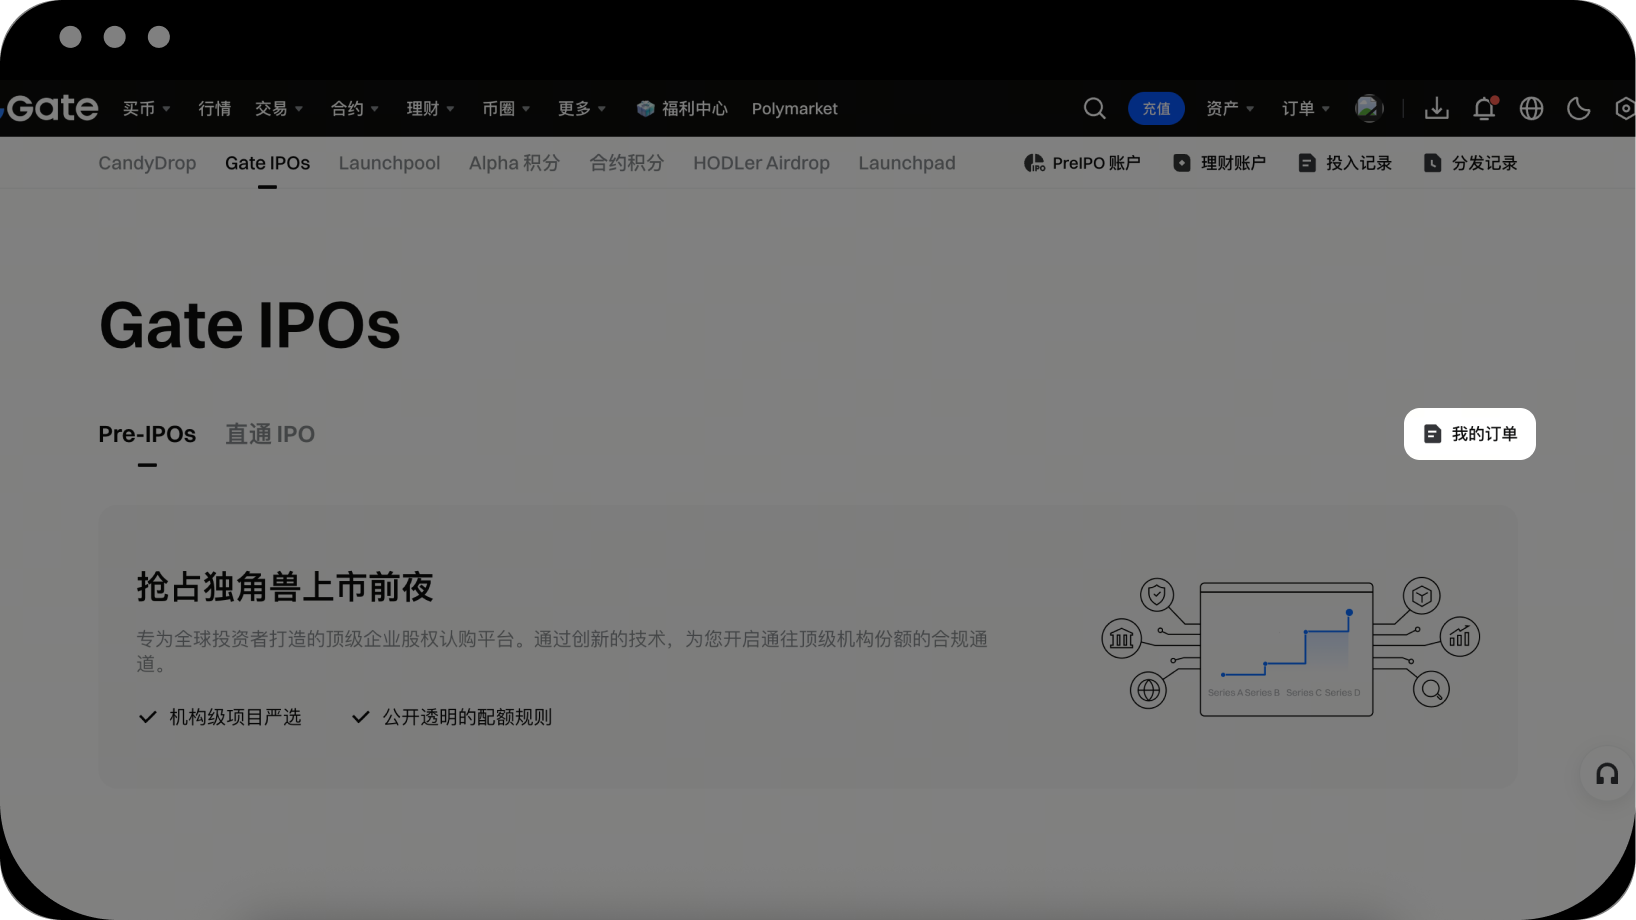Click the 福利中心 gift box icon
The image size is (1636, 920).
[x=646, y=108]
